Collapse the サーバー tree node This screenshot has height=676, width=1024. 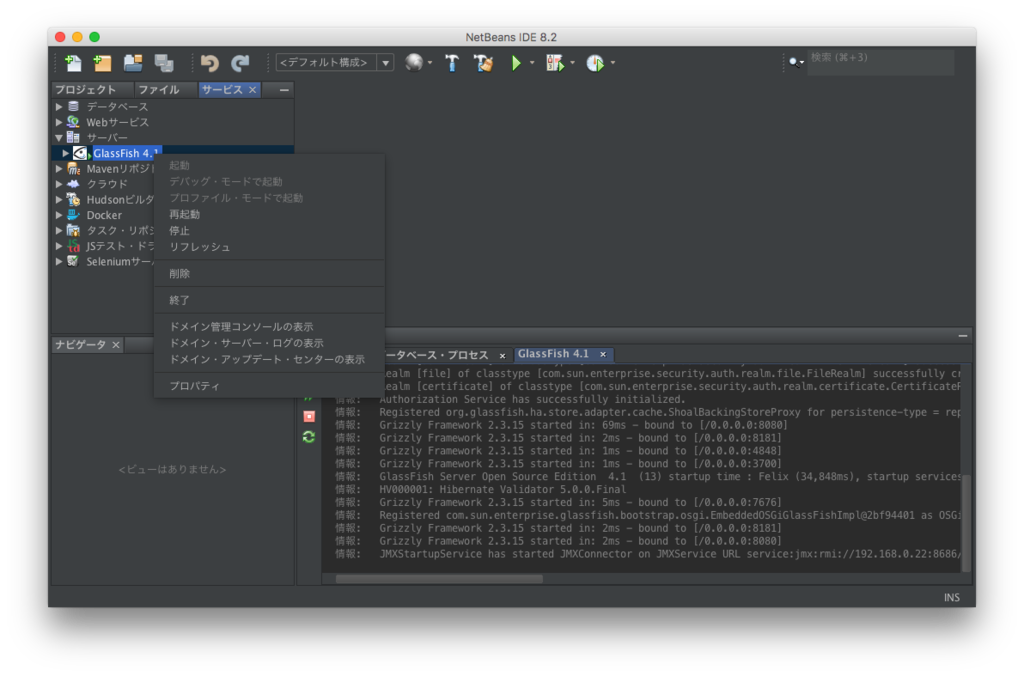click(x=59, y=138)
